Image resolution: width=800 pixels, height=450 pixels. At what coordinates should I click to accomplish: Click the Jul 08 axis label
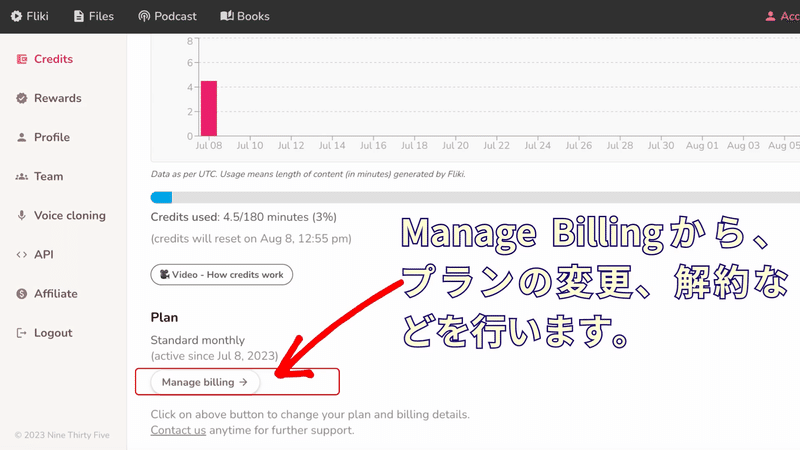pyautogui.click(x=209, y=145)
